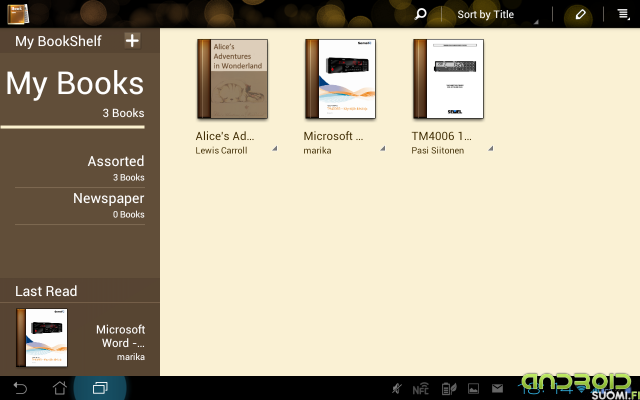This screenshot has height=400, width=640.
Task: Open Last Read Microsoft Word thumbnail
Action: tap(42, 338)
